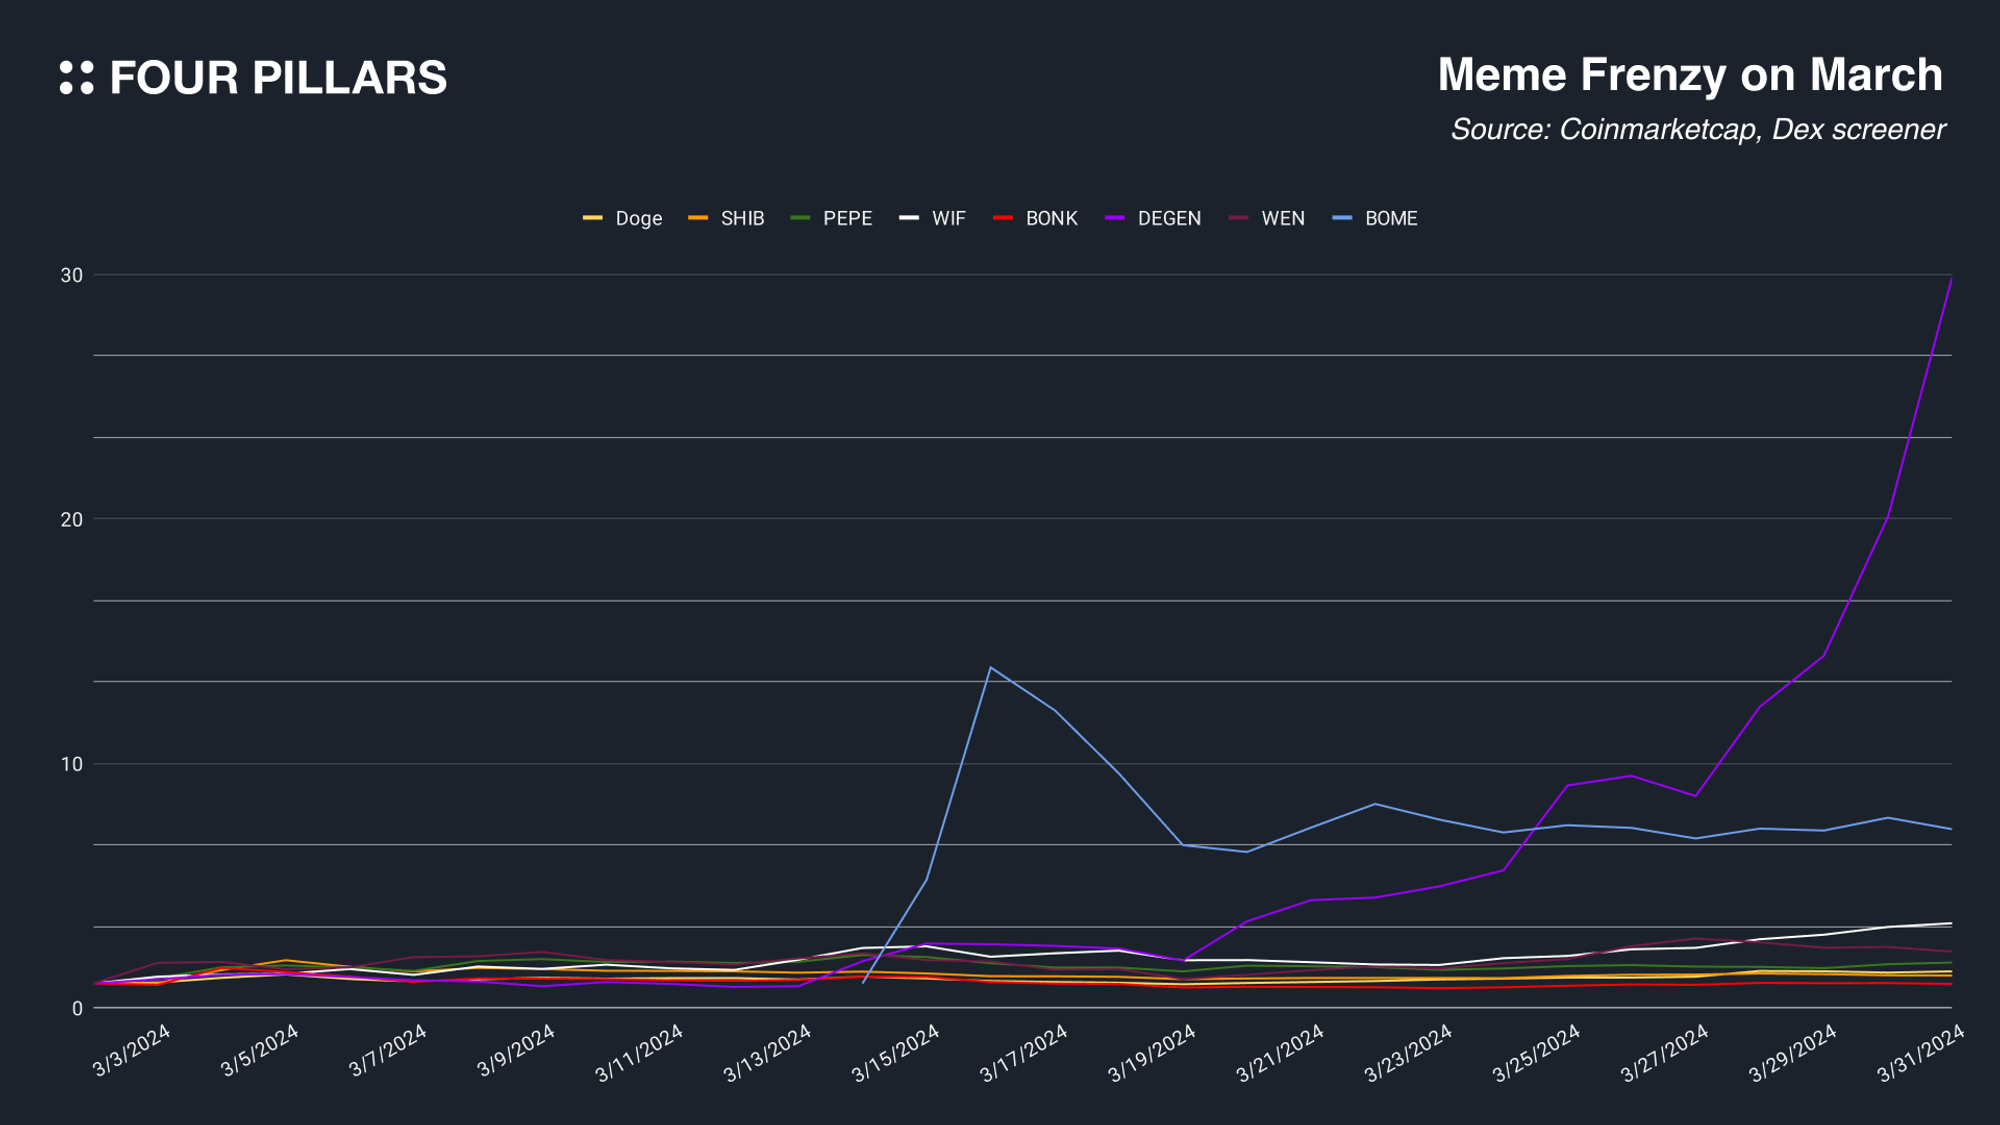Click the Coinmarketcap, Dex screener source text
The width and height of the screenshot is (2000, 1125).
pos(1697,129)
